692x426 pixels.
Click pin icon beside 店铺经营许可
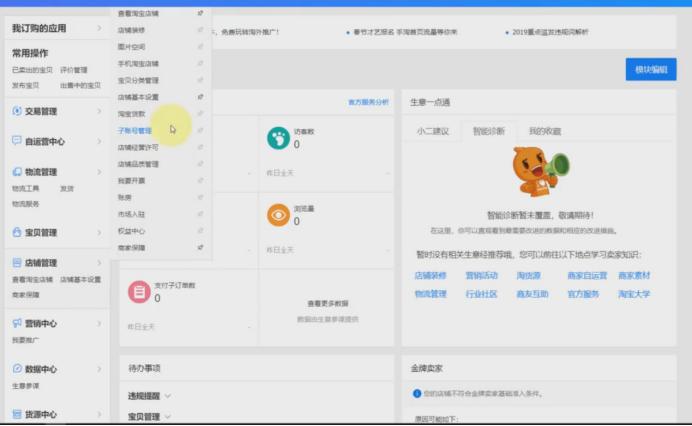(x=200, y=147)
